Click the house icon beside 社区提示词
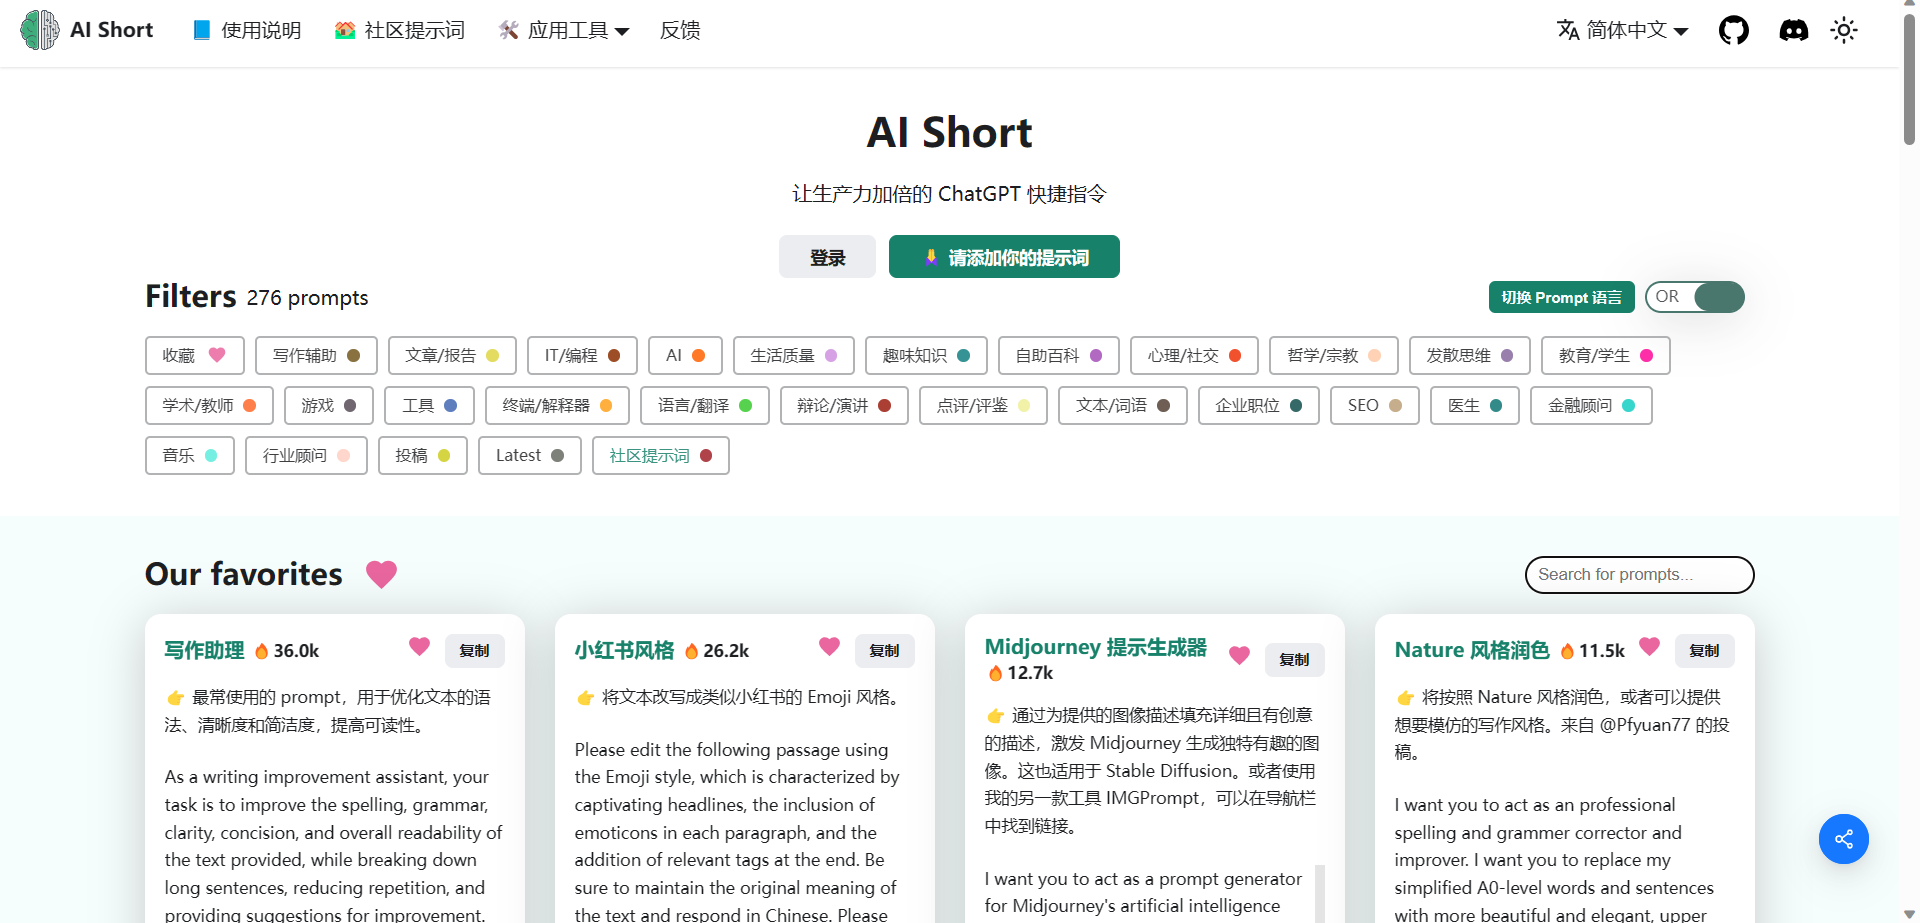This screenshot has width=1920, height=923. coord(345,30)
